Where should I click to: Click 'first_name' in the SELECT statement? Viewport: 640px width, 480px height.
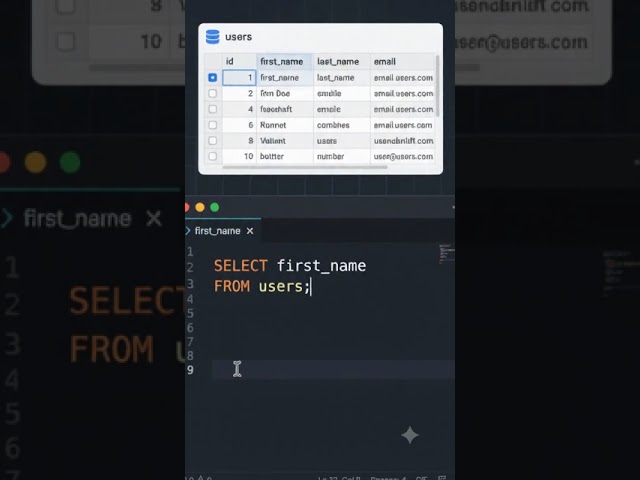click(x=322, y=266)
